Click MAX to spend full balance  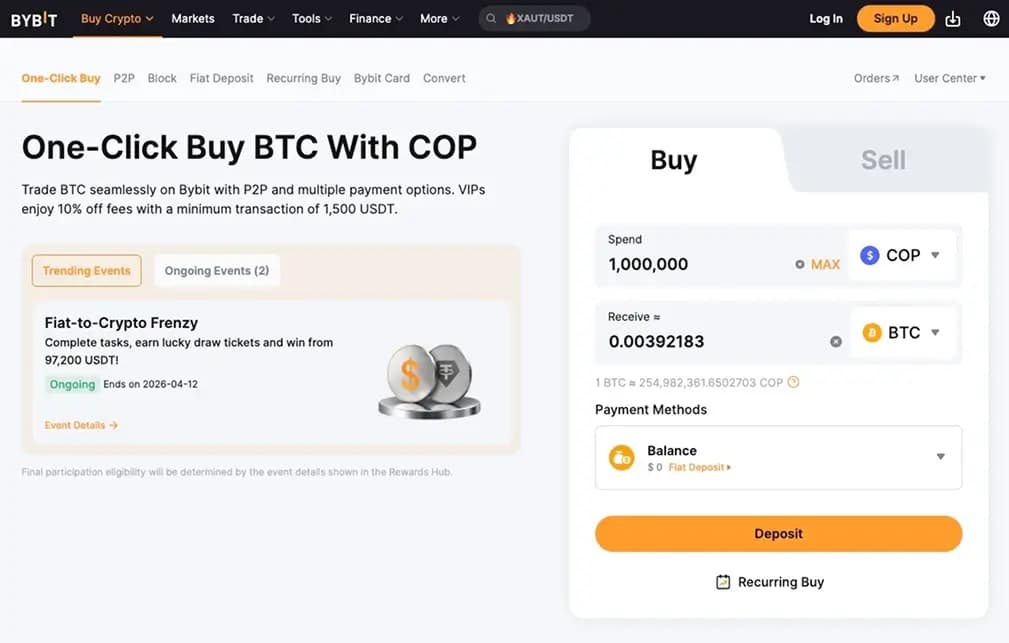(x=825, y=264)
